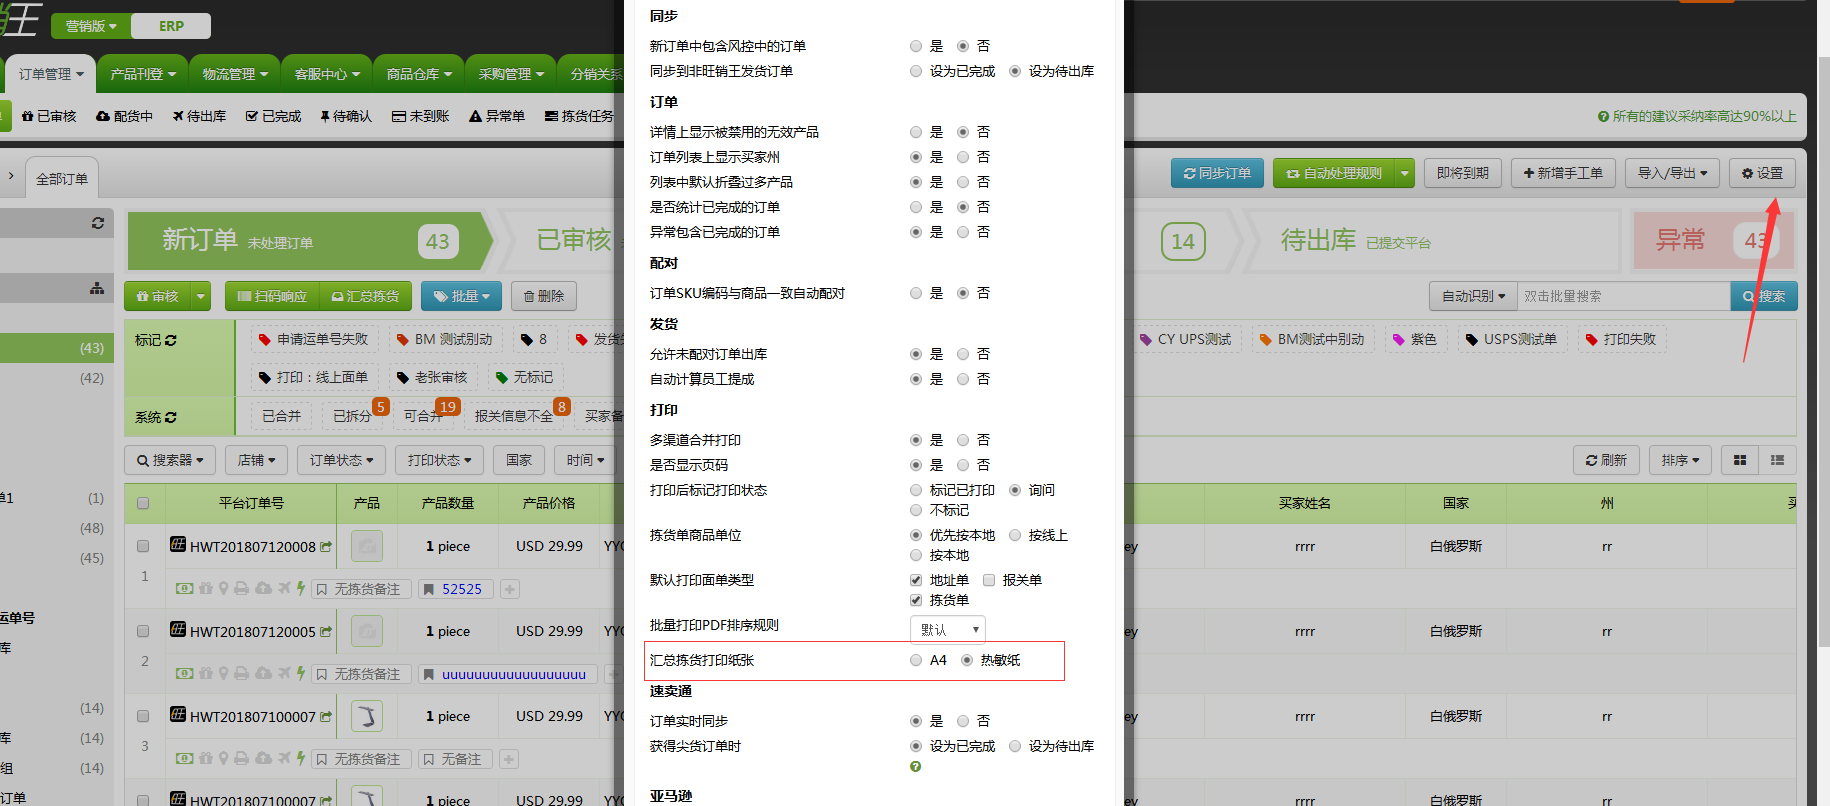Open the 排序 sort dropdown

[x=1680, y=460]
